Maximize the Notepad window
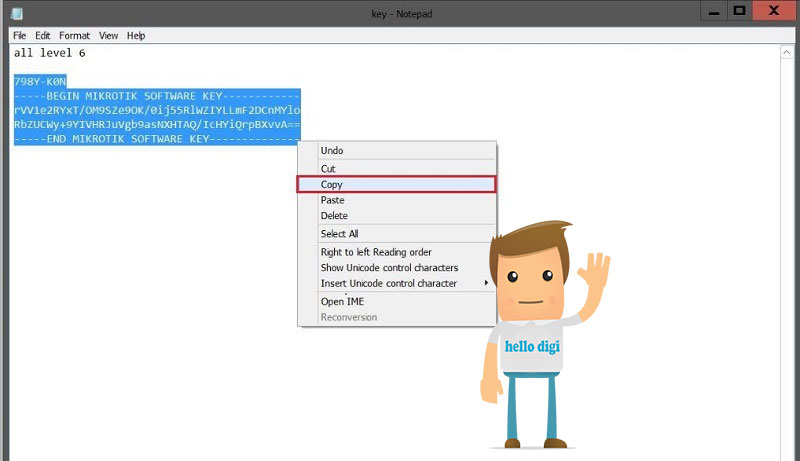This screenshot has width=800, height=461. pyautogui.click(x=739, y=11)
